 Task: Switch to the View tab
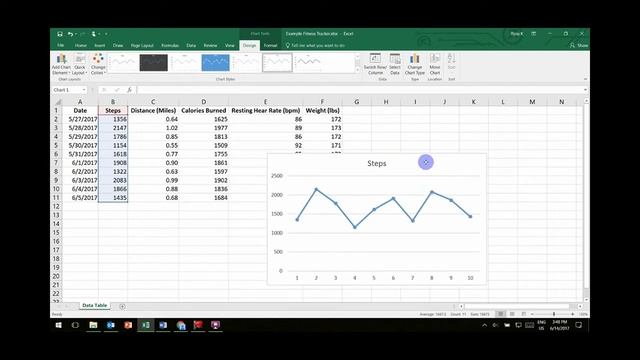pyautogui.click(x=230, y=45)
